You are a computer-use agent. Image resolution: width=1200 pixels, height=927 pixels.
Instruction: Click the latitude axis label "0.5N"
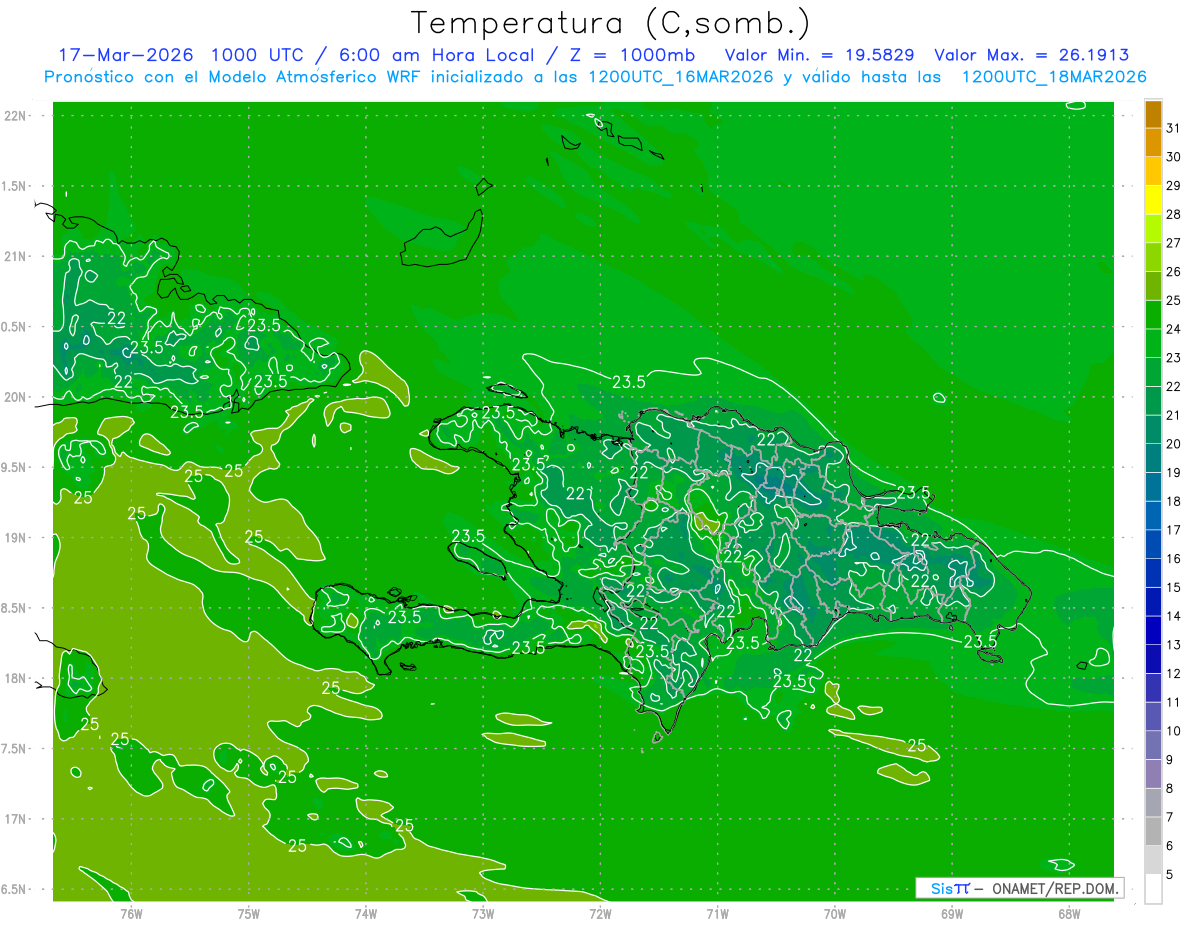coord(15,327)
